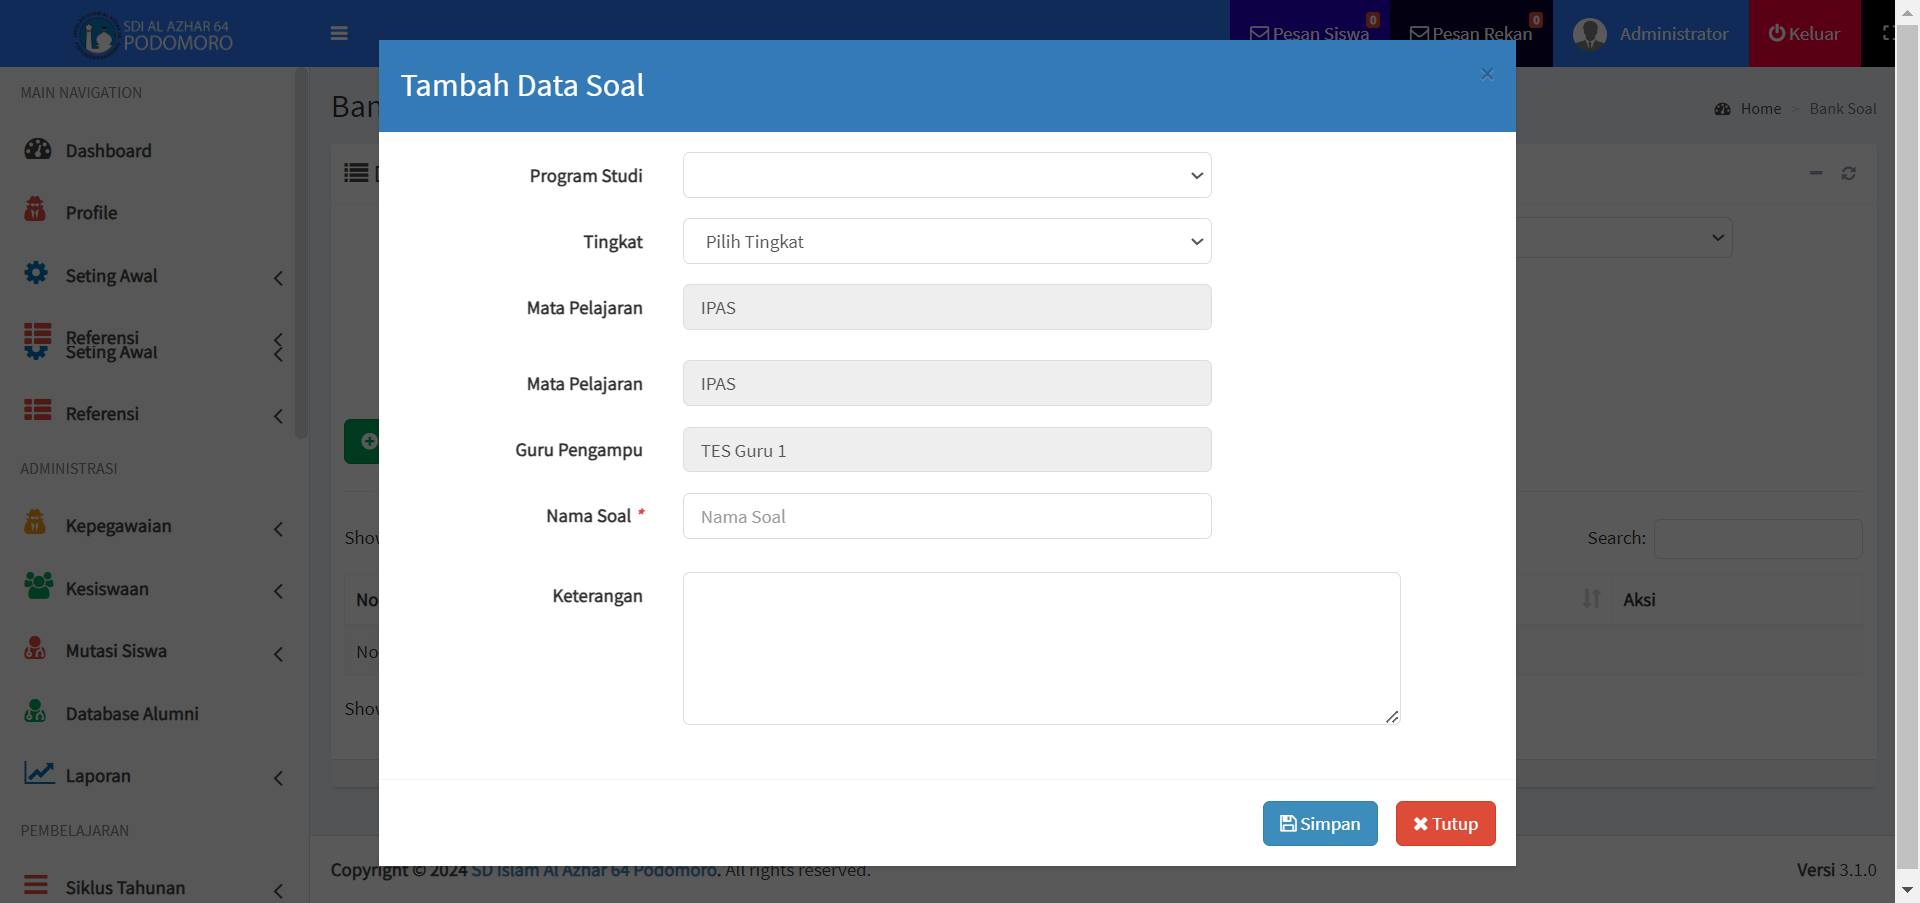The image size is (1920, 903).
Task: Click the Simpan button
Action: click(1319, 824)
